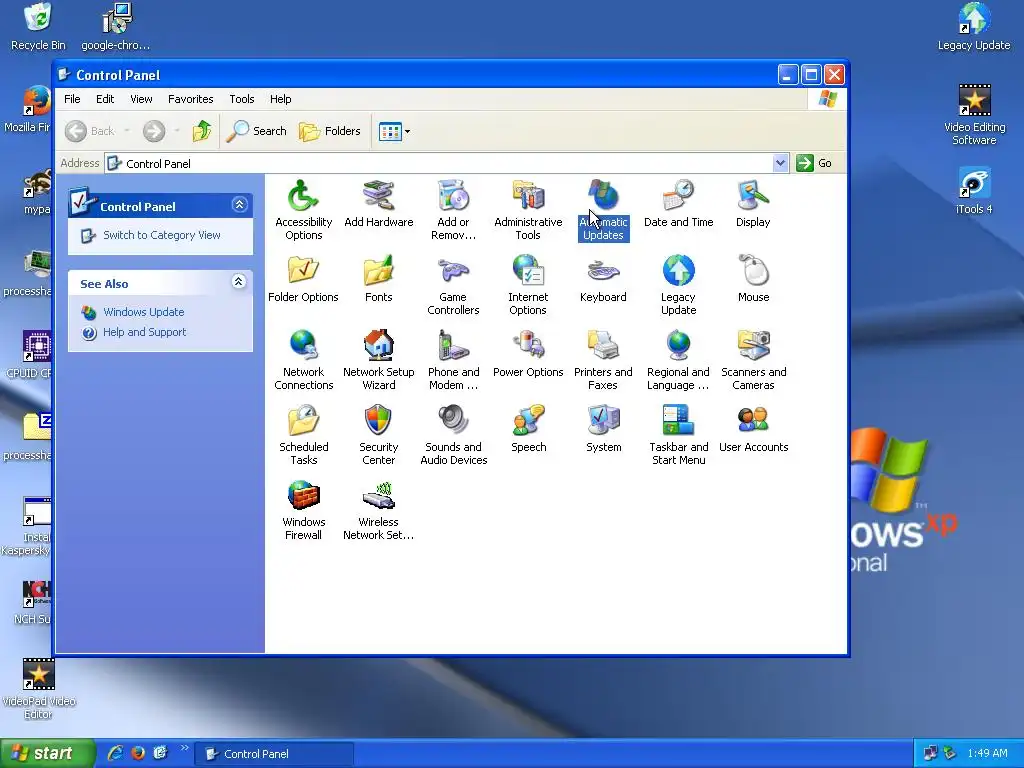1024x768 pixels.
Task: Launch Internet Explorer from Quick Launch
Action: [116, 754]
